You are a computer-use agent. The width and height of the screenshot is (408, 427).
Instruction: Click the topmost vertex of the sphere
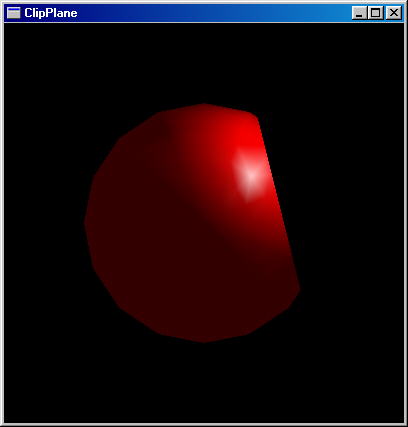tap(204, 105)
